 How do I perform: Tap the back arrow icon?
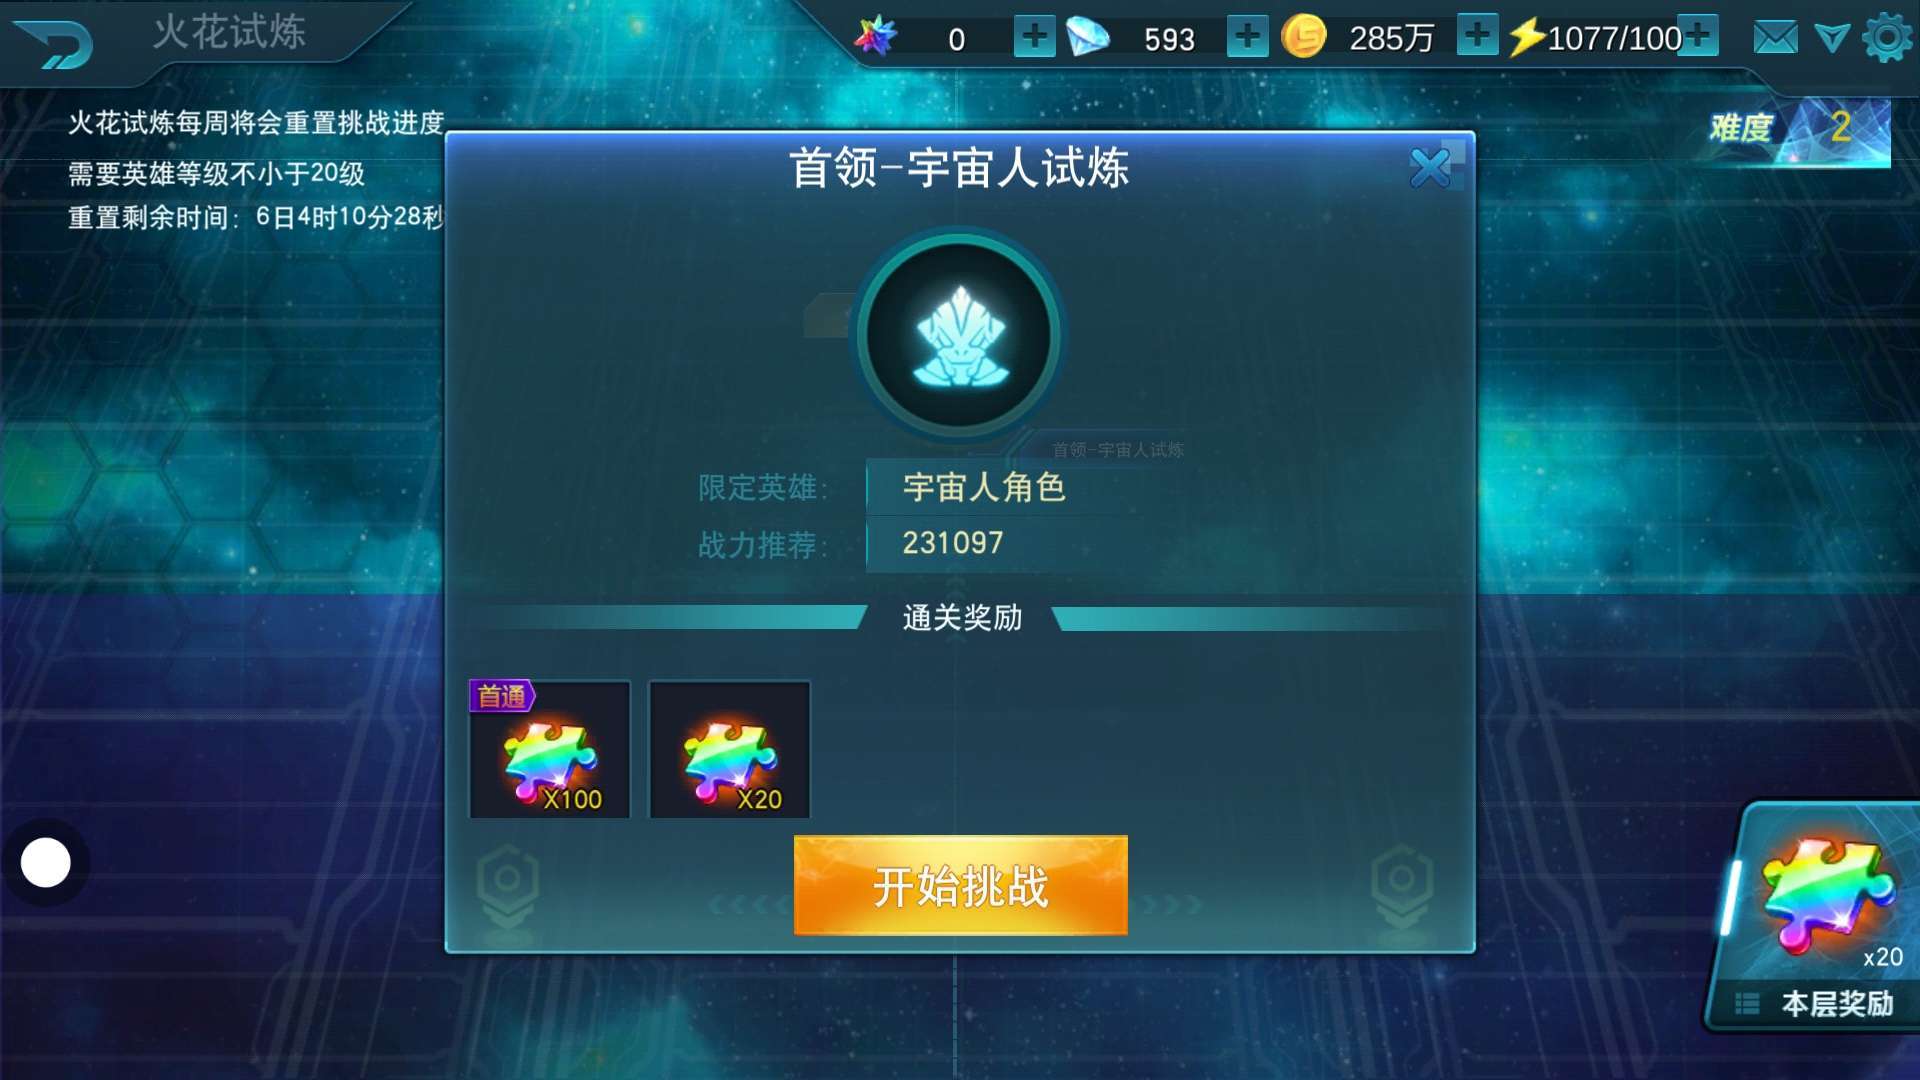55,44
